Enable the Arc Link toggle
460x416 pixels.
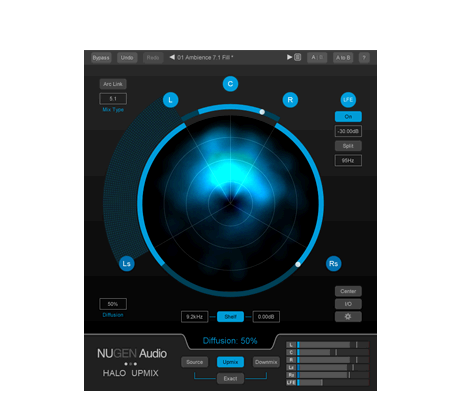[113, 84]
